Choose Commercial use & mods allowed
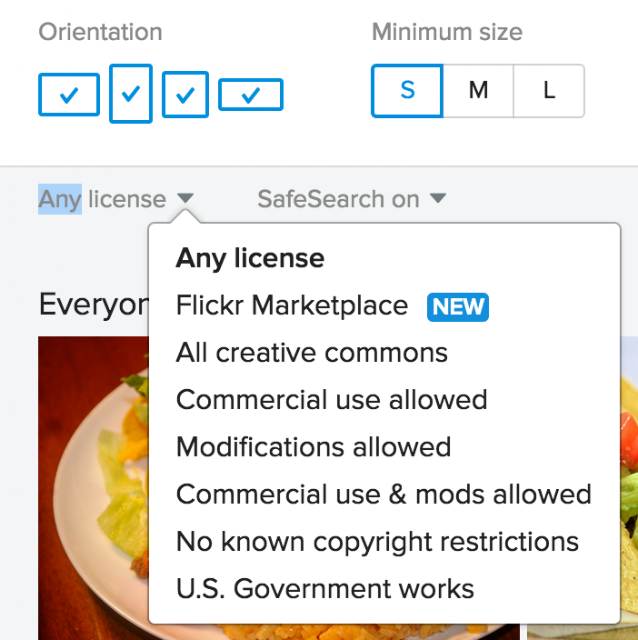Image resolution: width=638 pixels, height=640 pixels. (x=384, y=494)
